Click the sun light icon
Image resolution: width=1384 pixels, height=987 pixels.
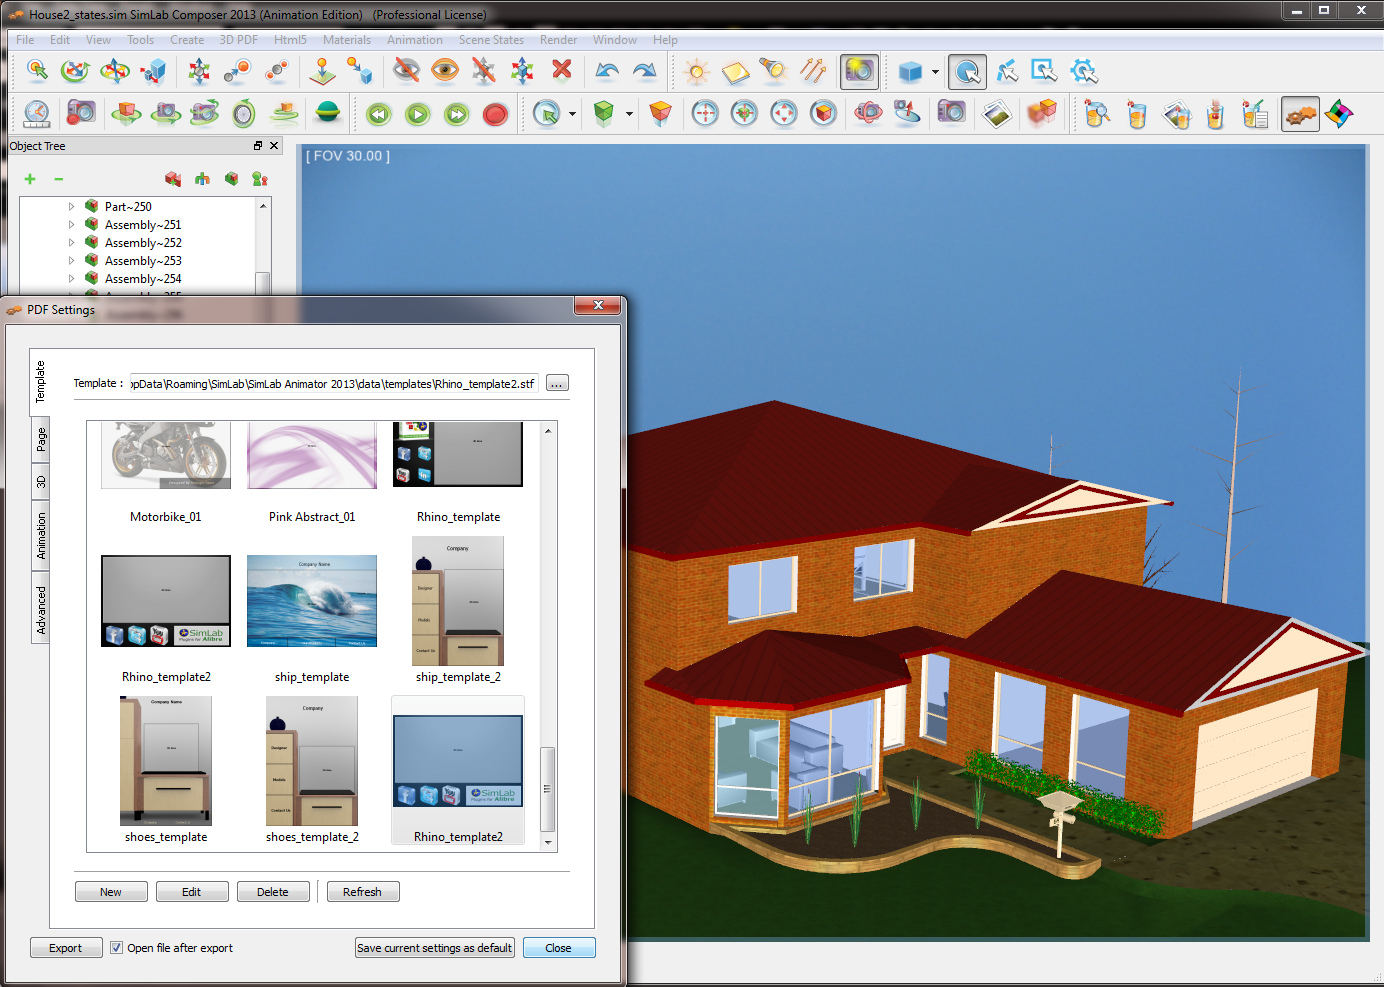[697, 71]
